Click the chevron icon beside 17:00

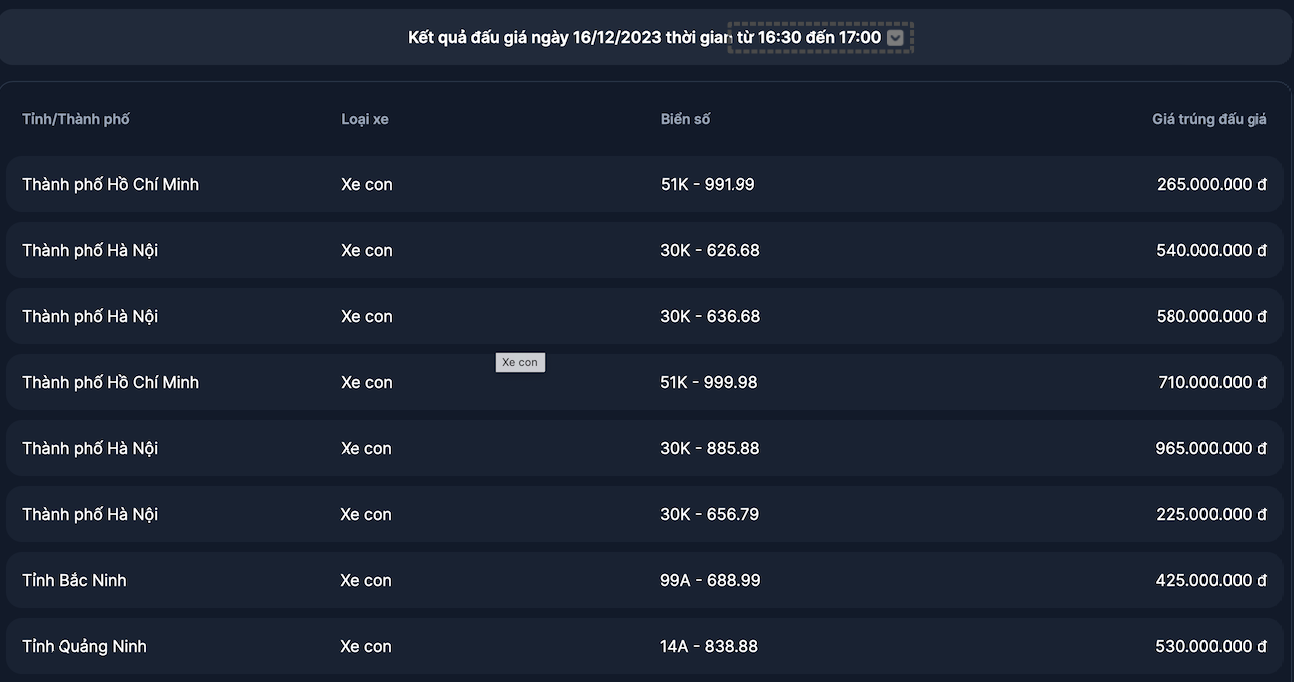(x=895, y=38)
